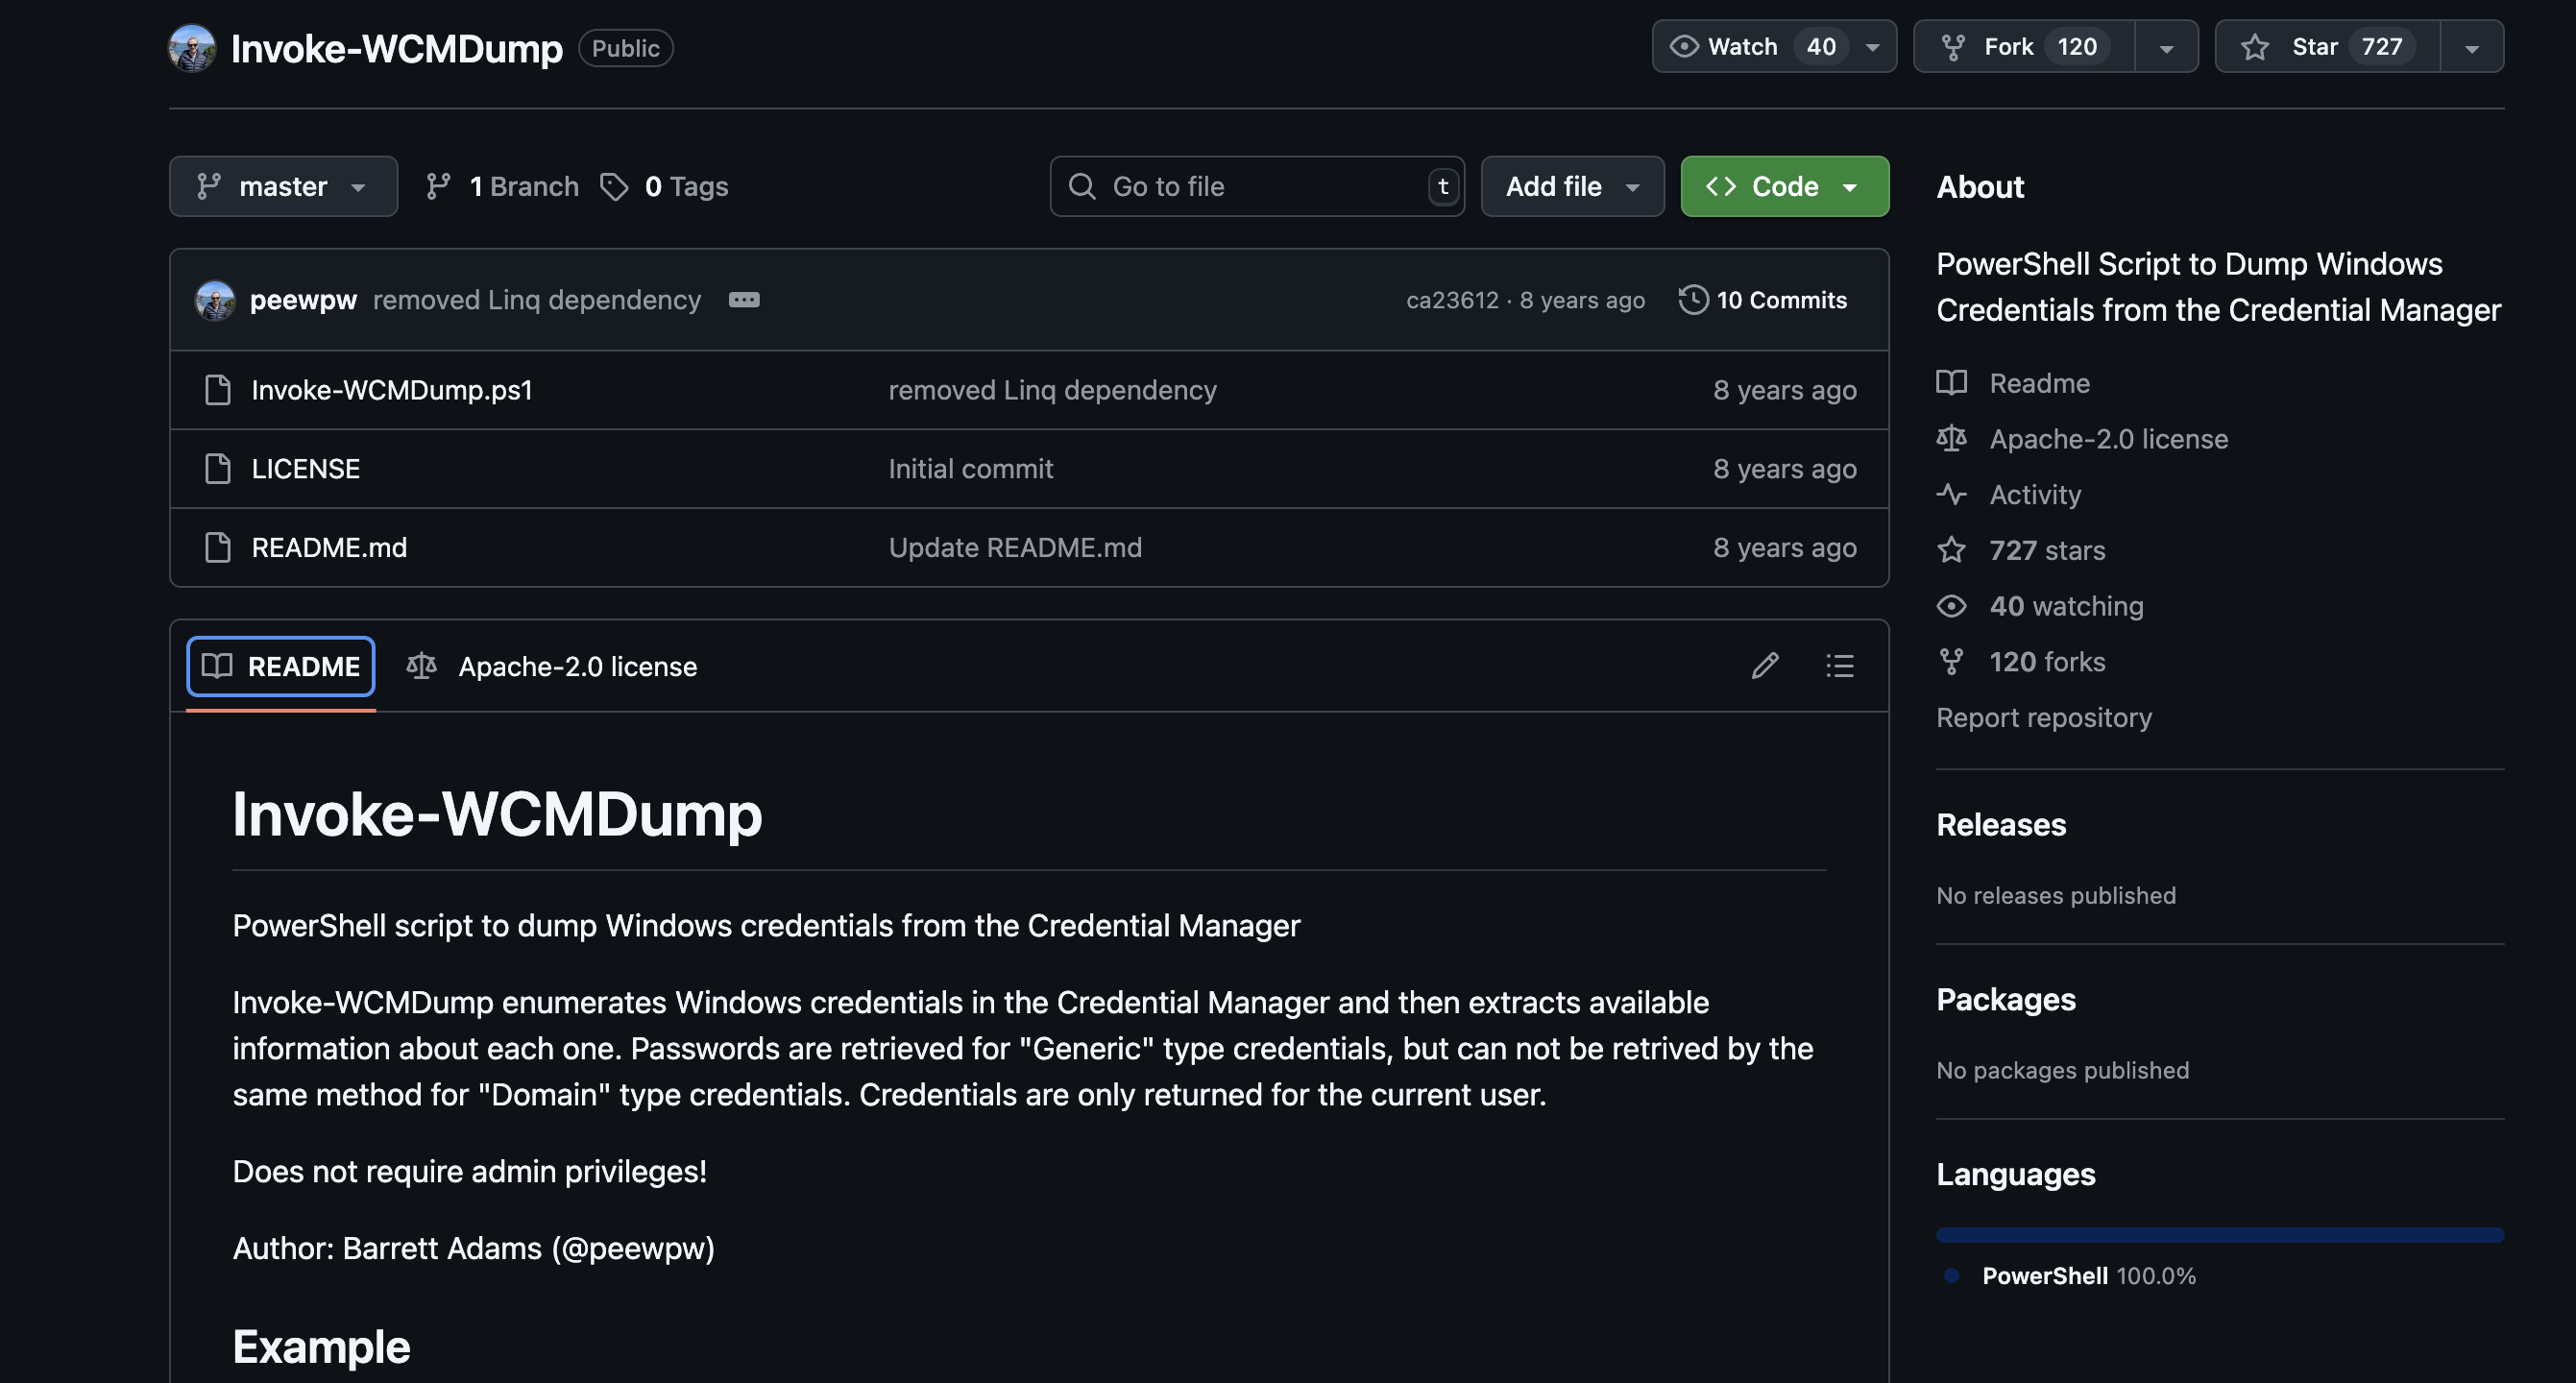Click the file icon next to LICENSE
The height and width of the screenshot is (1383, 2576).
pos(217,469)
